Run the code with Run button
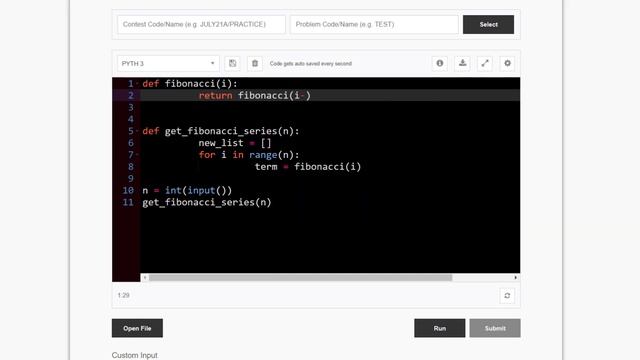This screenshot has width=640, height=360. (x=440, y=328)
